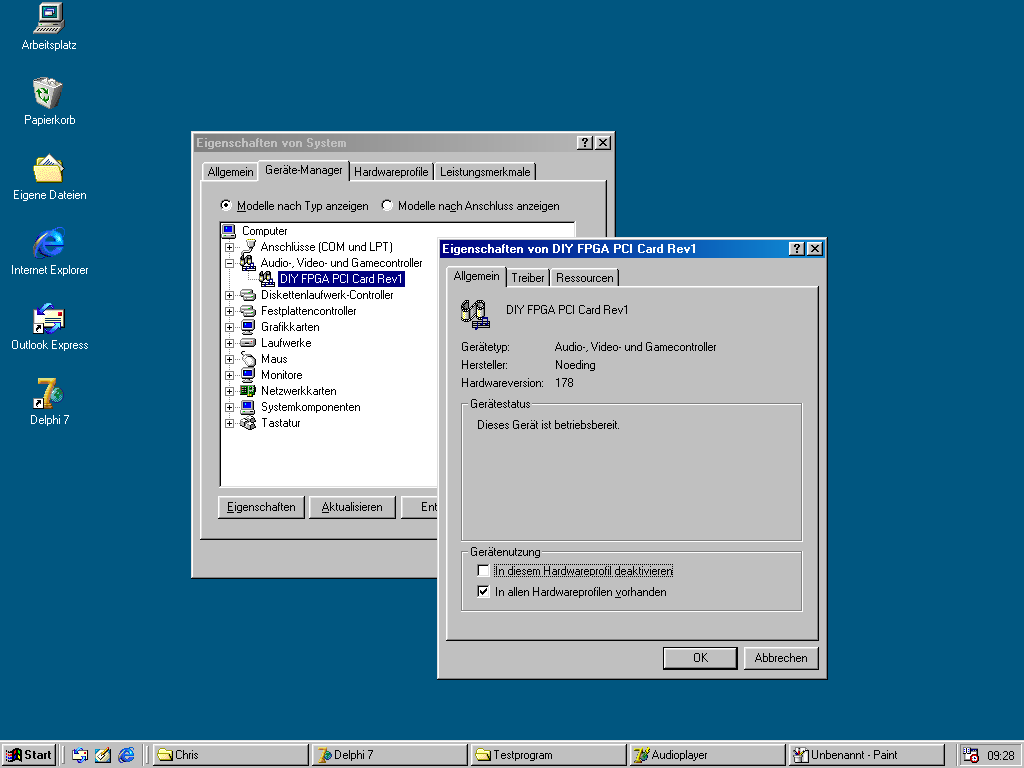Switch to the Treiber tab
Viewport: 1024px width, 768px height.
(528, 278)
